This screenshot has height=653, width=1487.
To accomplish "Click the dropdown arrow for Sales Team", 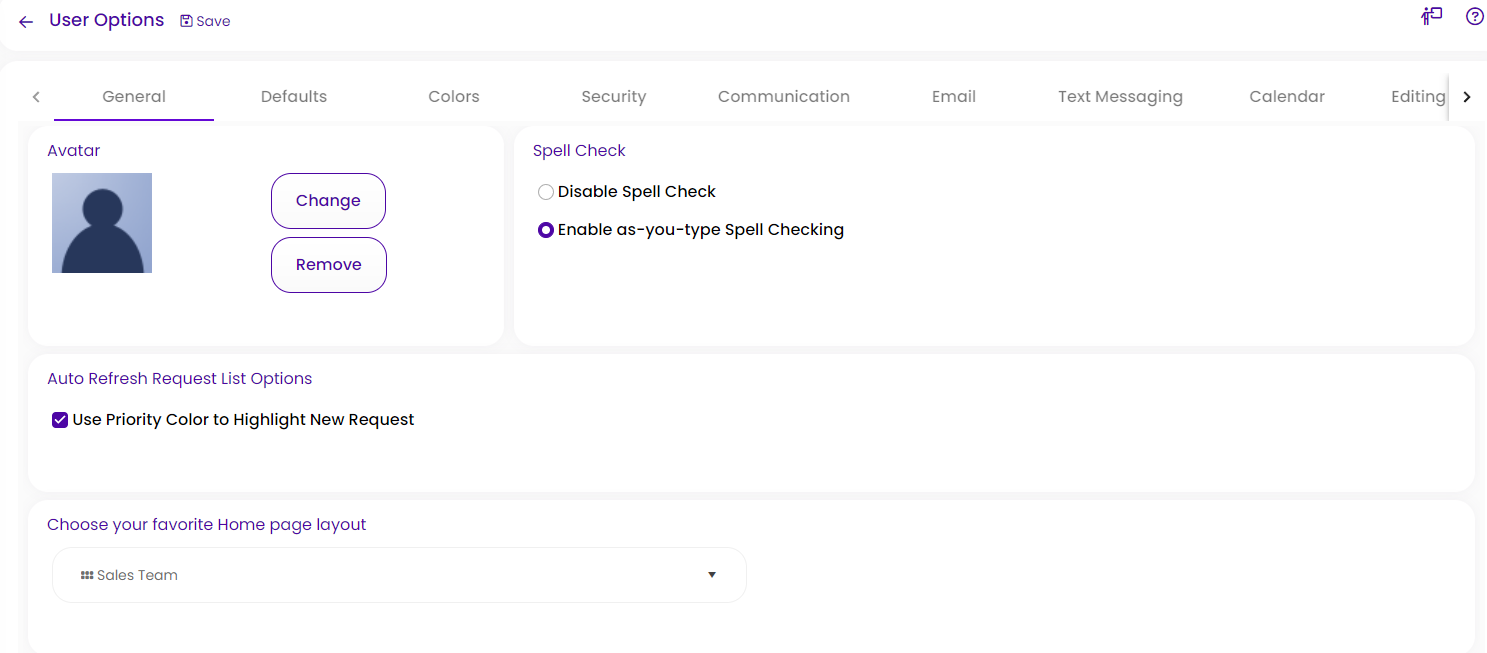I will coord(712,575).
